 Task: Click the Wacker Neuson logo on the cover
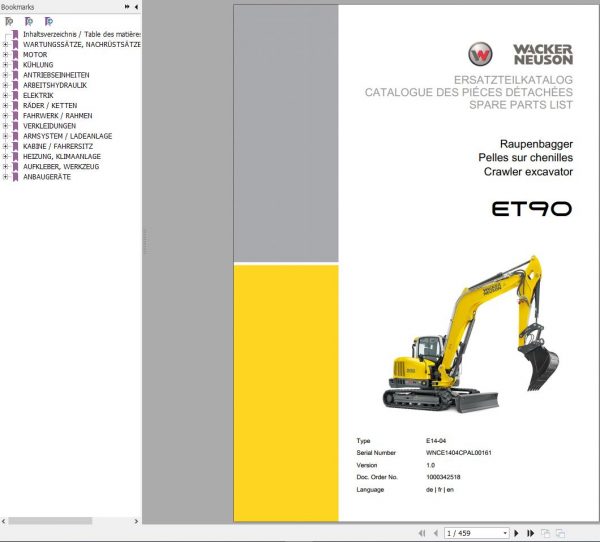coord(520,54)
